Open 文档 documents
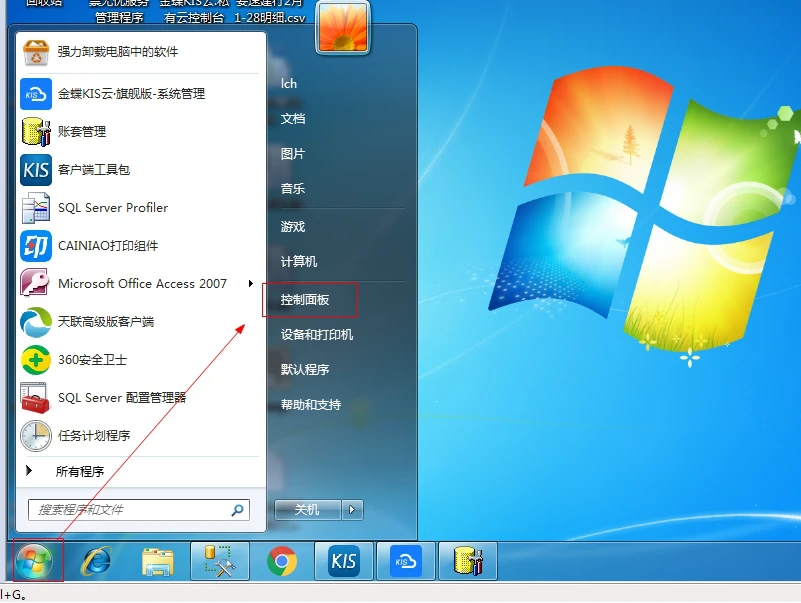This screenshot has height=603, width=801. [x=293, y=119]
